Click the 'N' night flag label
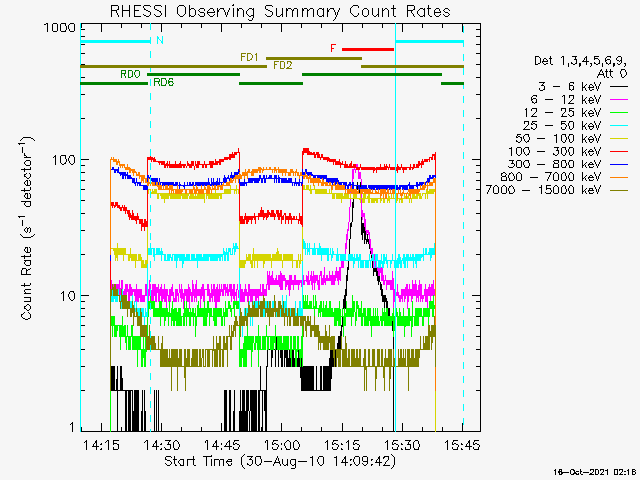640x480 pixels. tap(160, 40)
